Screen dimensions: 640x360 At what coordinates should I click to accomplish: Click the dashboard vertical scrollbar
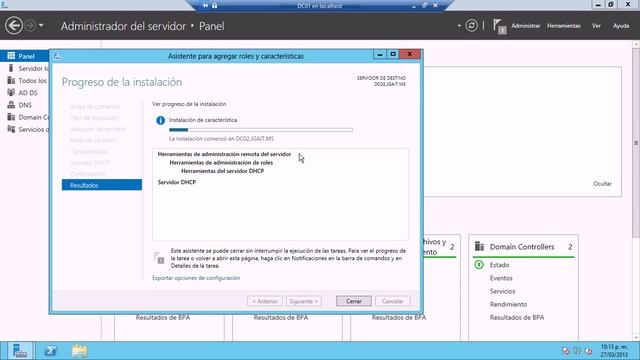point(636,143)
